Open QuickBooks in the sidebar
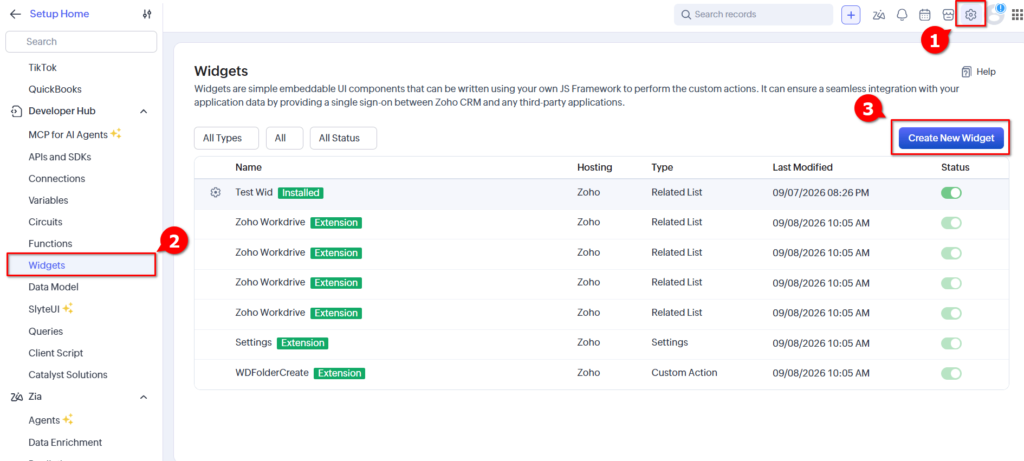Screen dimensions: 1024x461 (55, 89)
